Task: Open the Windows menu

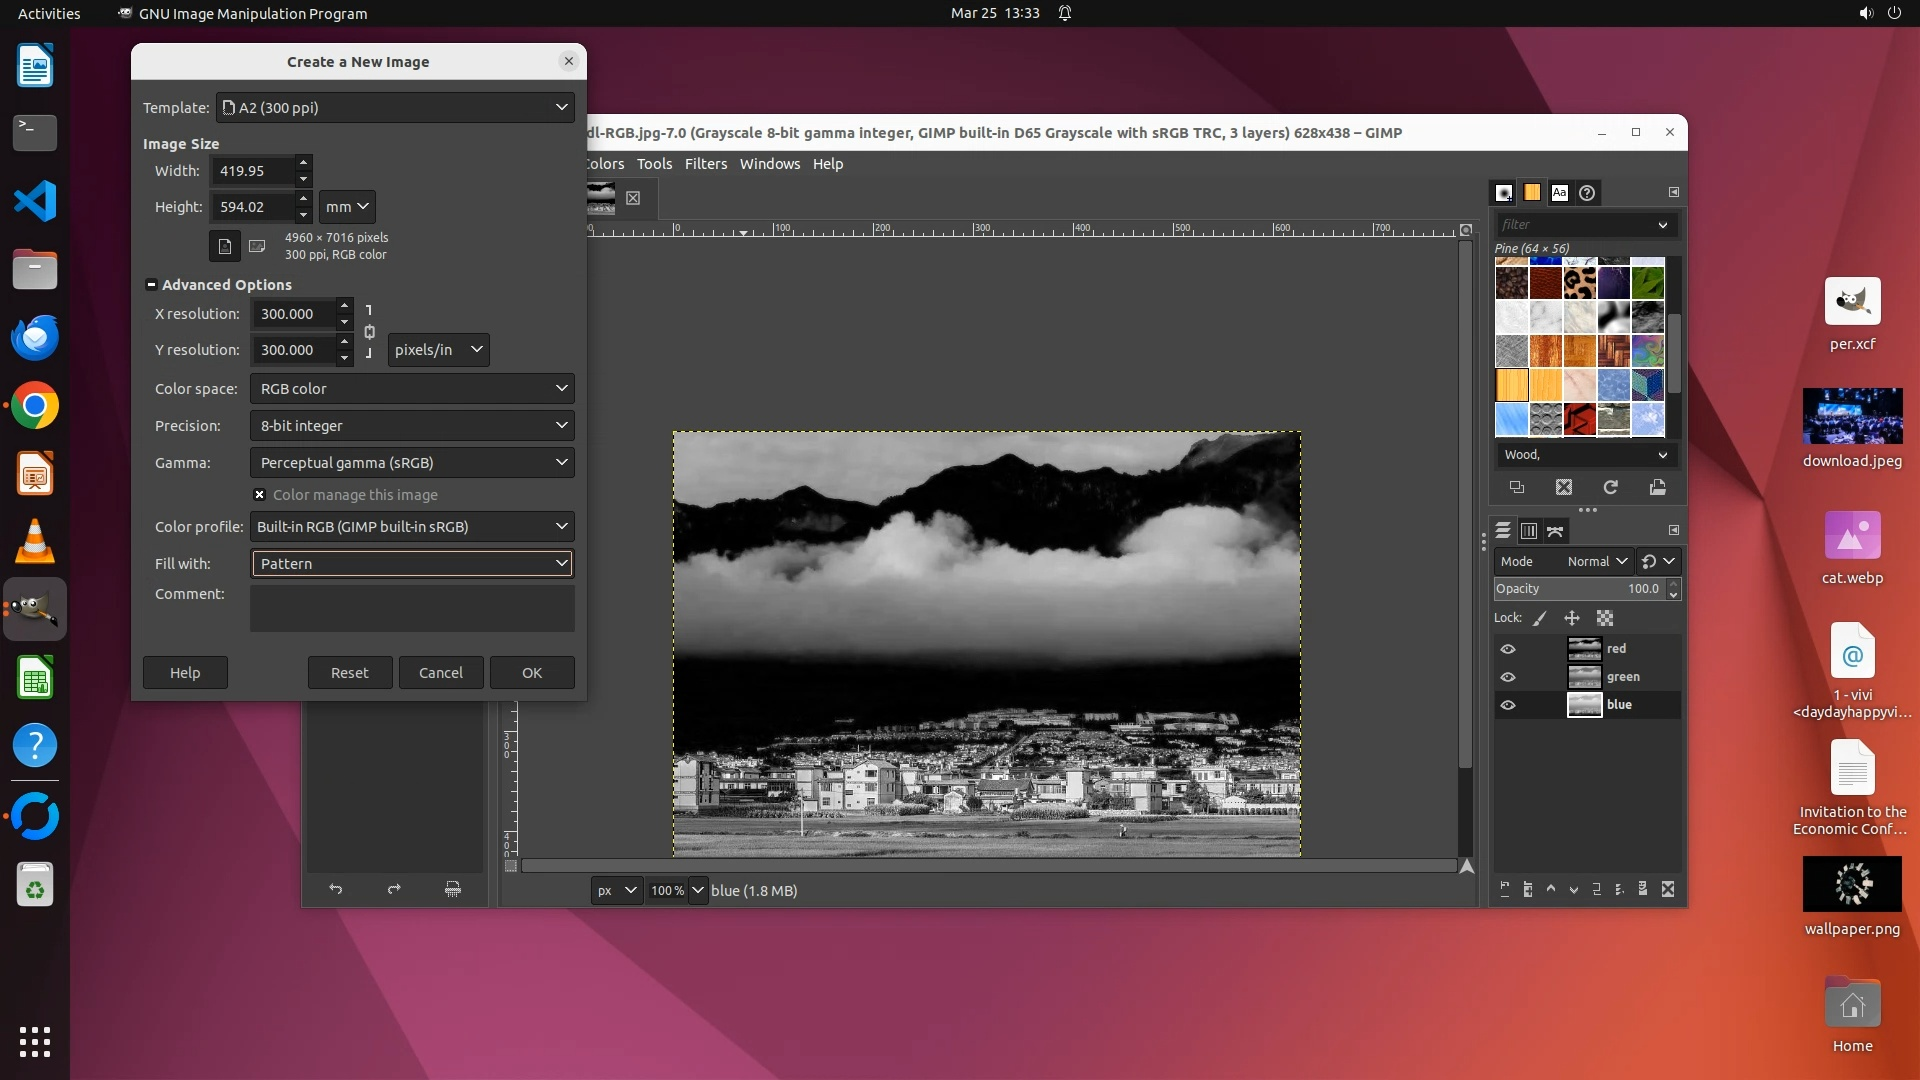Action: tap(769, 164)
